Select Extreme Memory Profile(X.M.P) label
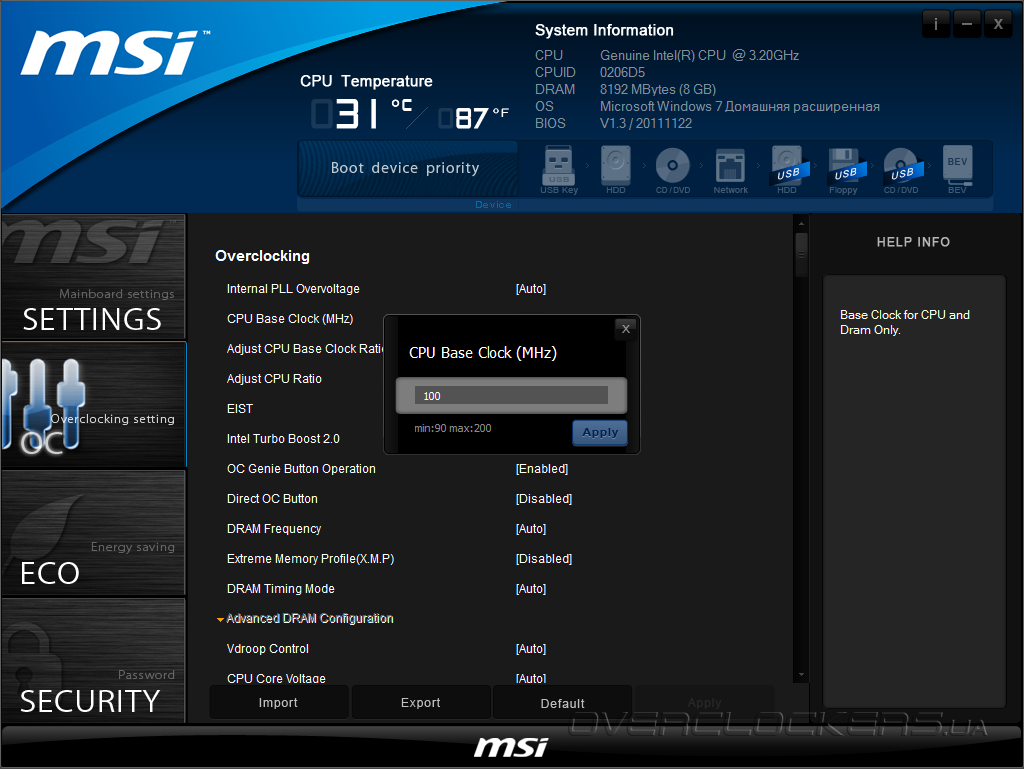This screenshot has width=1024, height=769. [311, 559]
